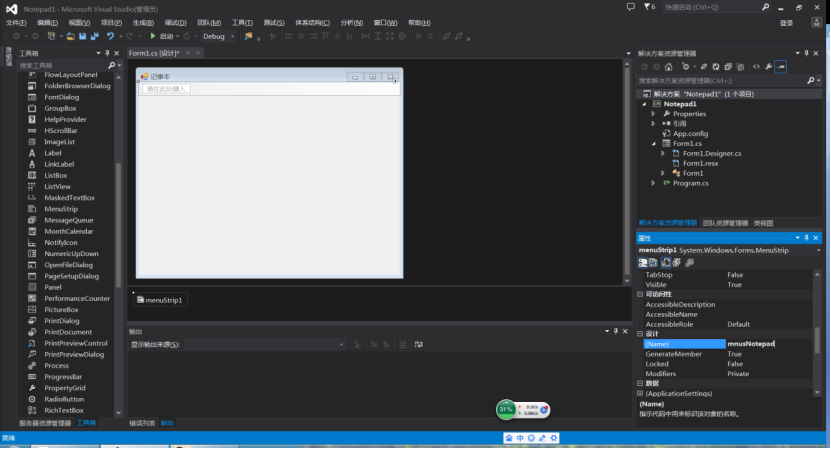This screenshot has height=449, width=831.
Task: Toggle auto-hide pin on Output panel
Action: click(616, 331)
